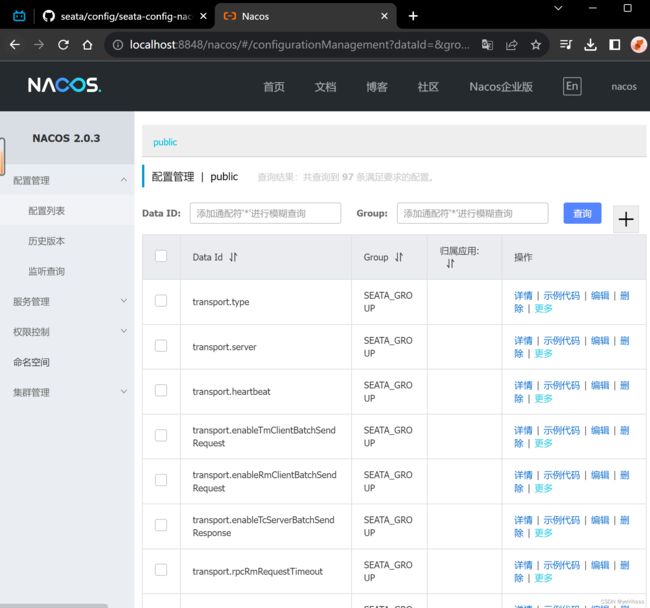
Task: Click the blue 查询 button
Action: coord(582,213)
